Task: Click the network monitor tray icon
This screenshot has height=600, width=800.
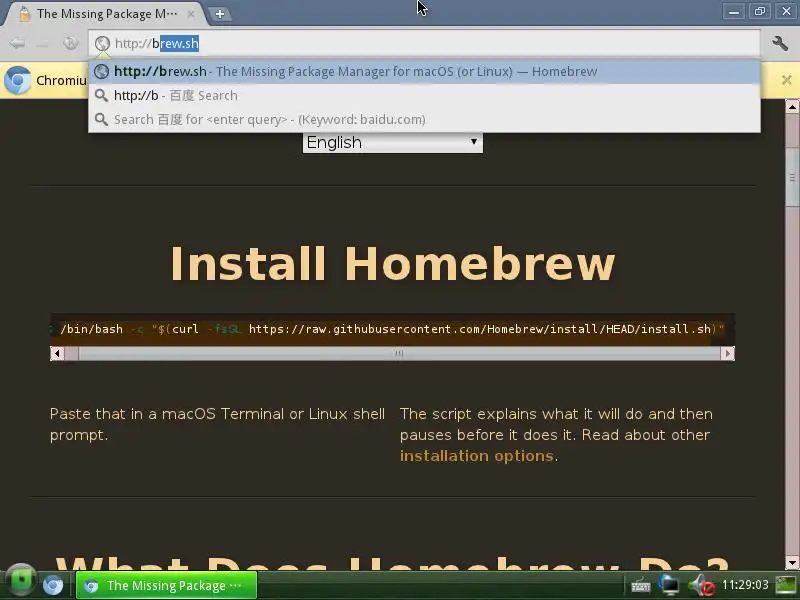Action: pos(669,585)
